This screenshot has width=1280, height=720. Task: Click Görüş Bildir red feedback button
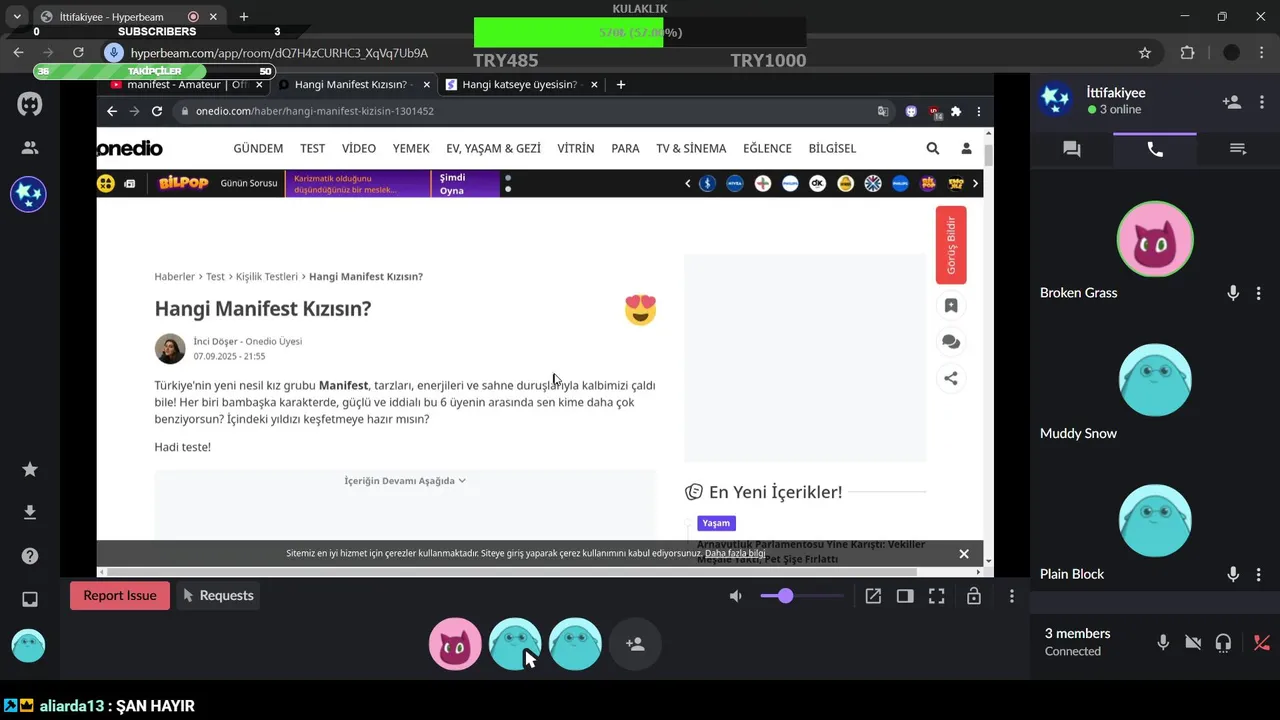[951, 245]
